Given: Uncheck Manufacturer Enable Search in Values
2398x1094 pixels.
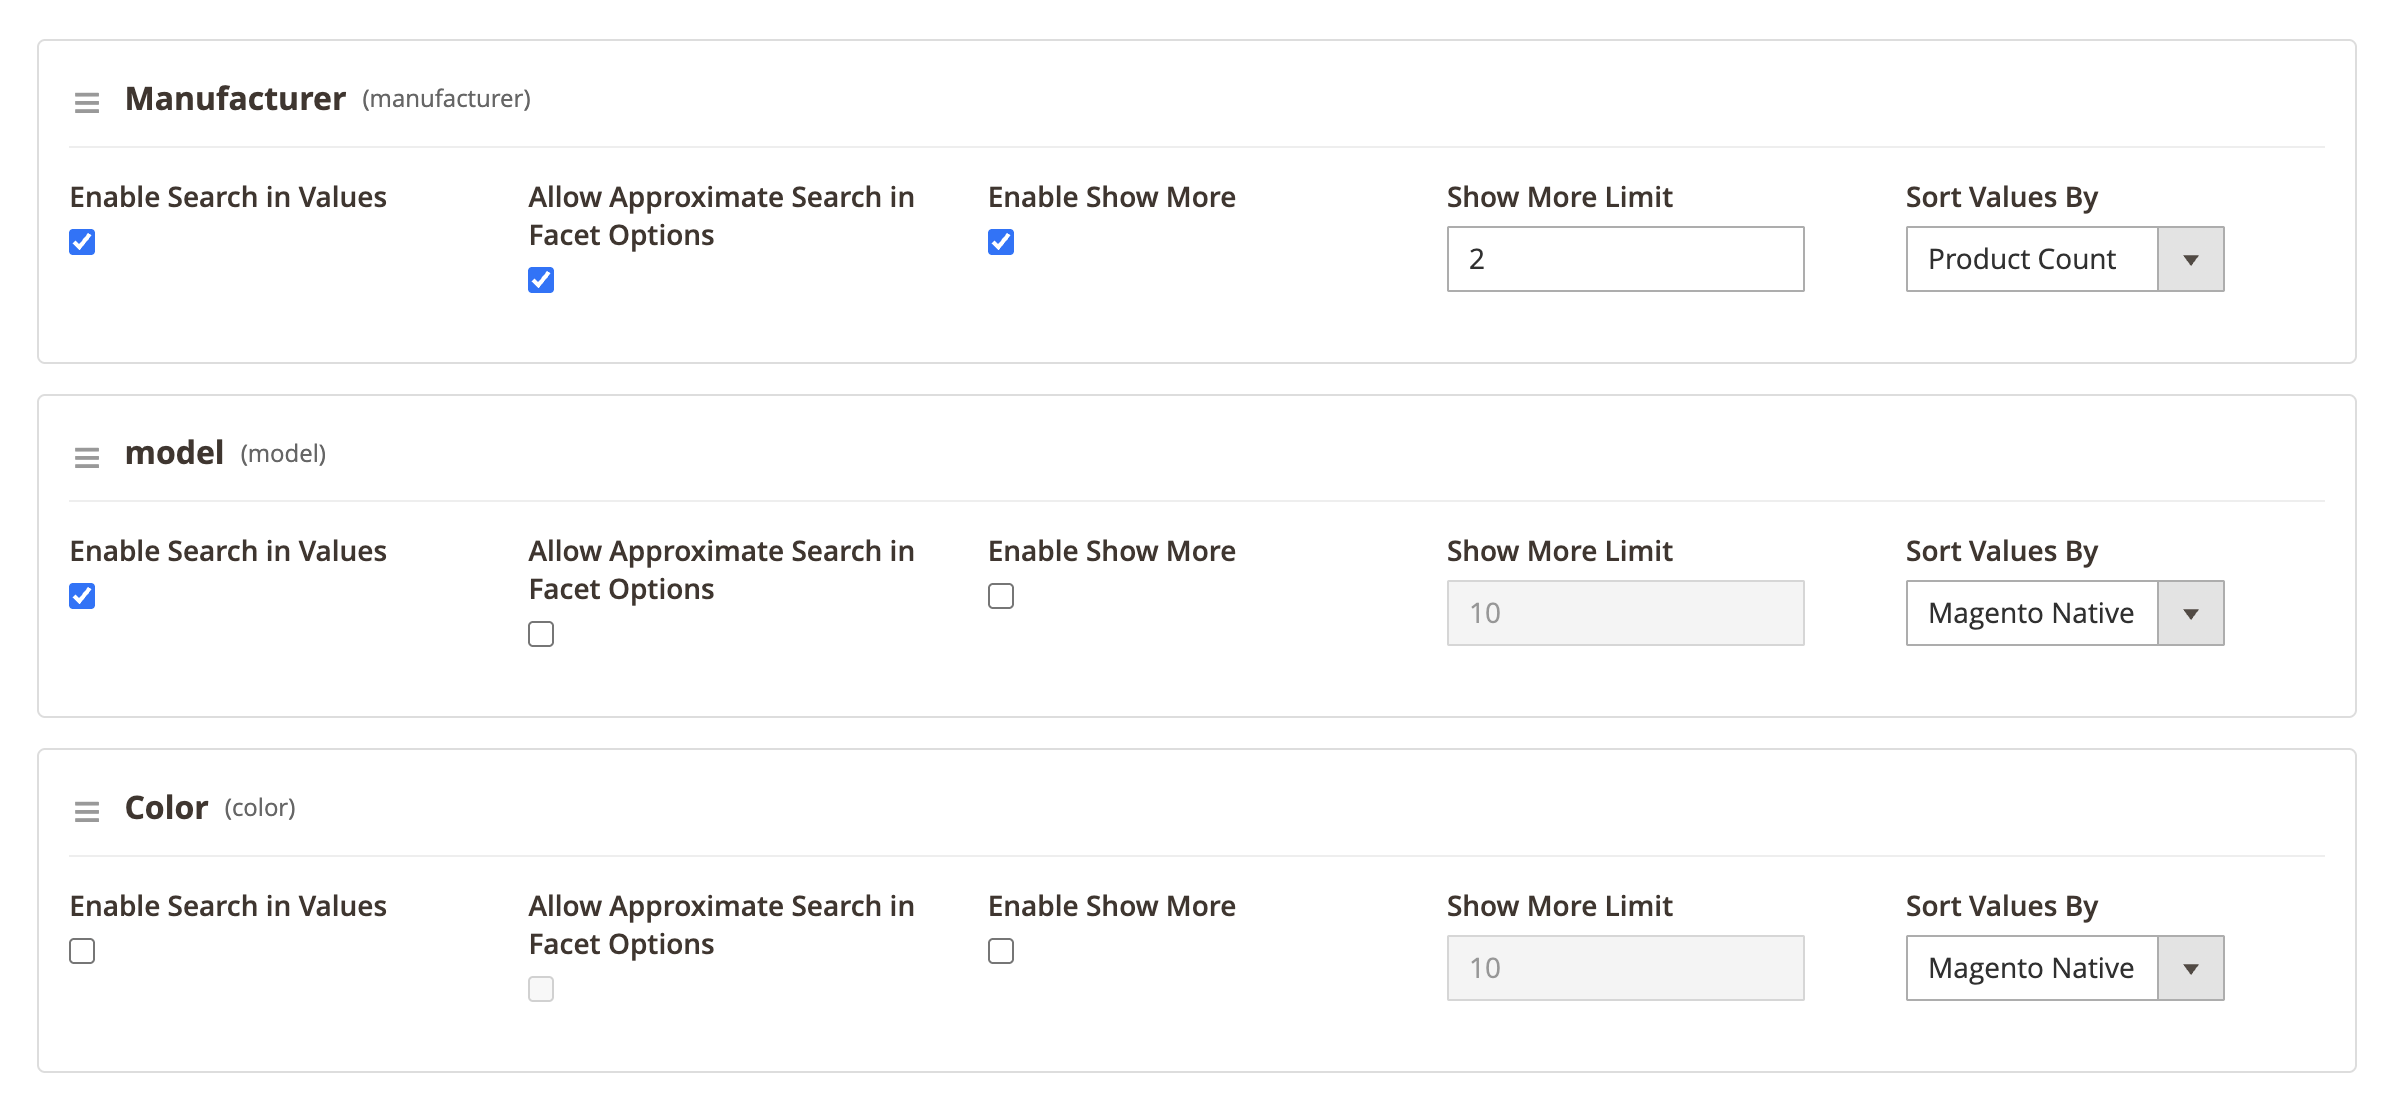Looking at the screenshot, I should [x=82, y=242].
